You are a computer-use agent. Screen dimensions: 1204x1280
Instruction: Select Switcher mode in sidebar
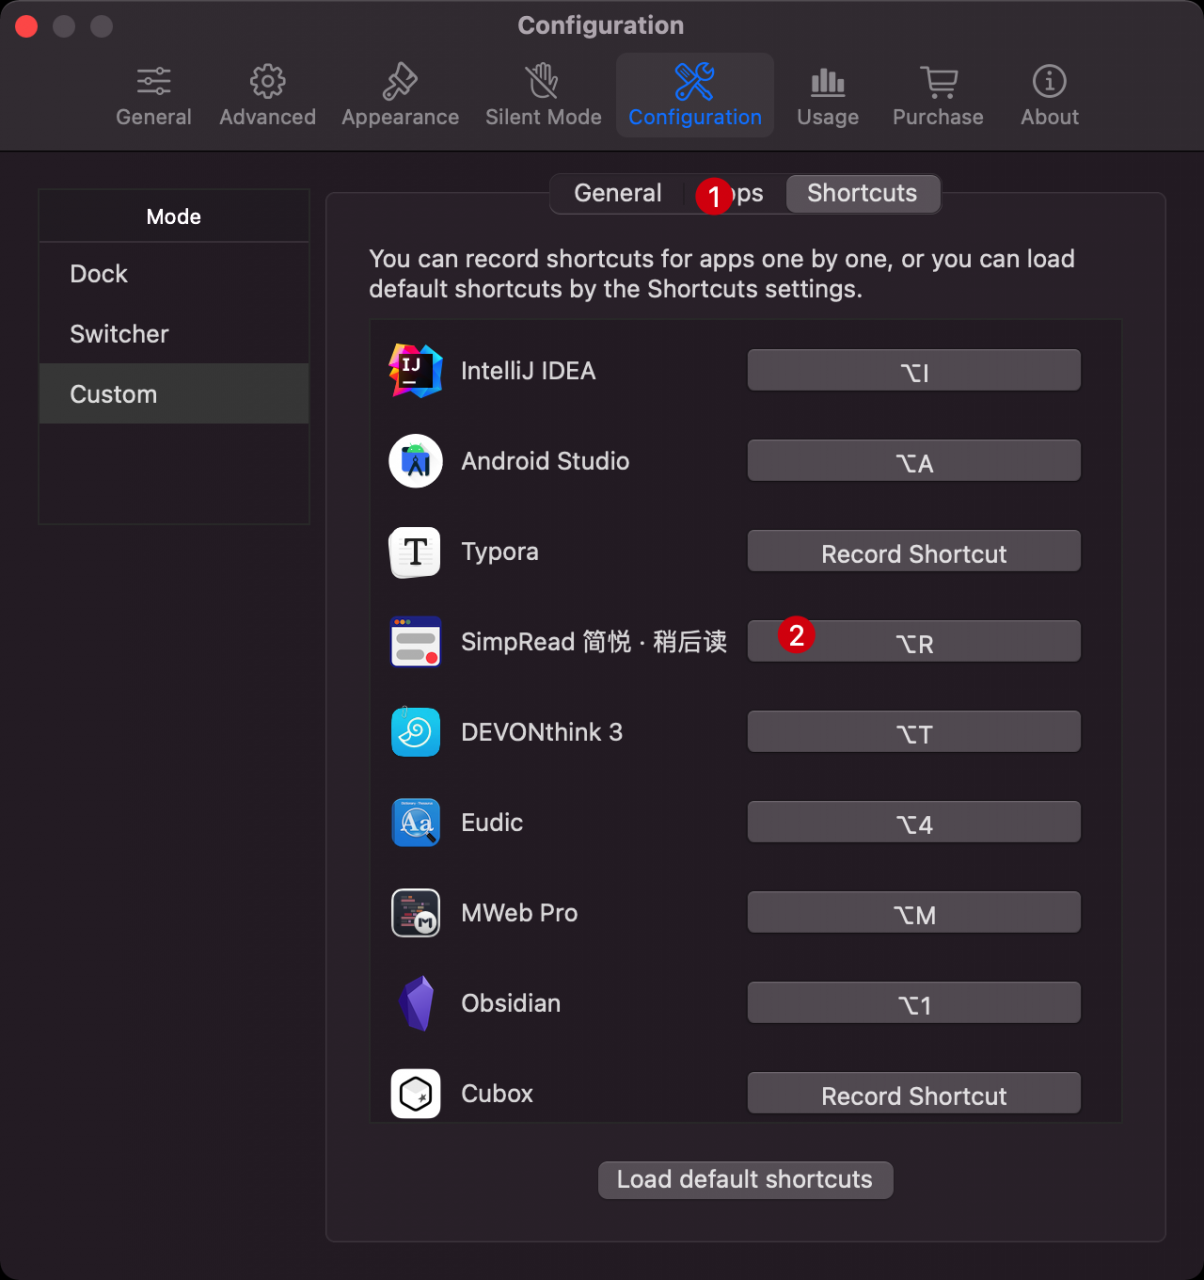coord(174,333)
